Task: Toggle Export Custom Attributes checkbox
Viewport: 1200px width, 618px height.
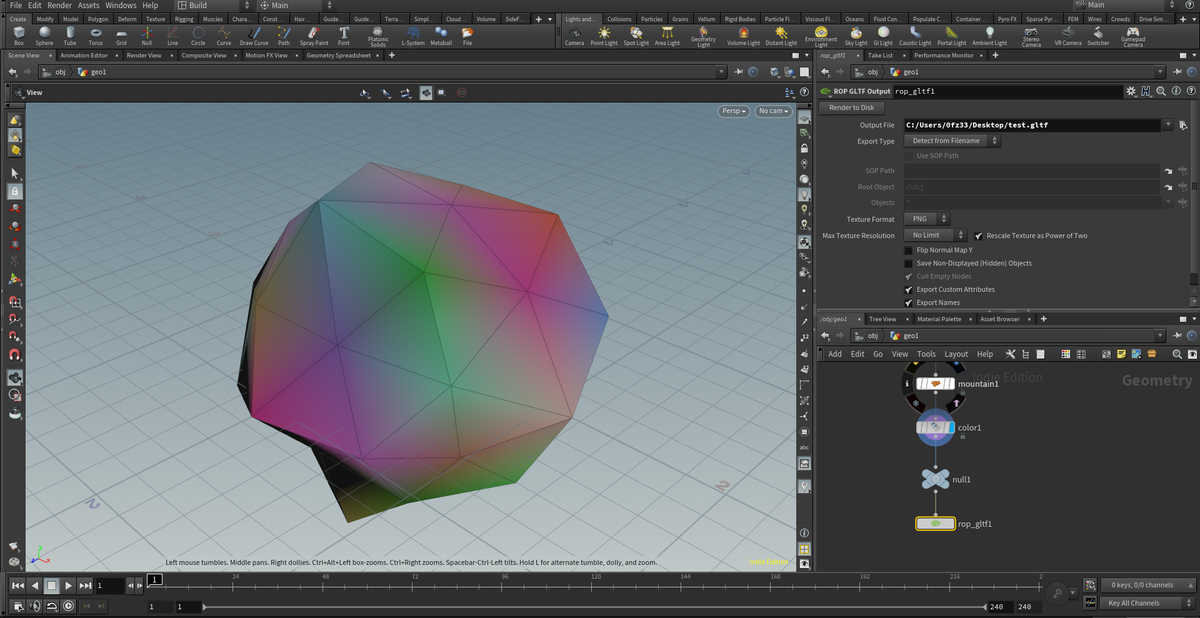Action: [x=908, y=289]
